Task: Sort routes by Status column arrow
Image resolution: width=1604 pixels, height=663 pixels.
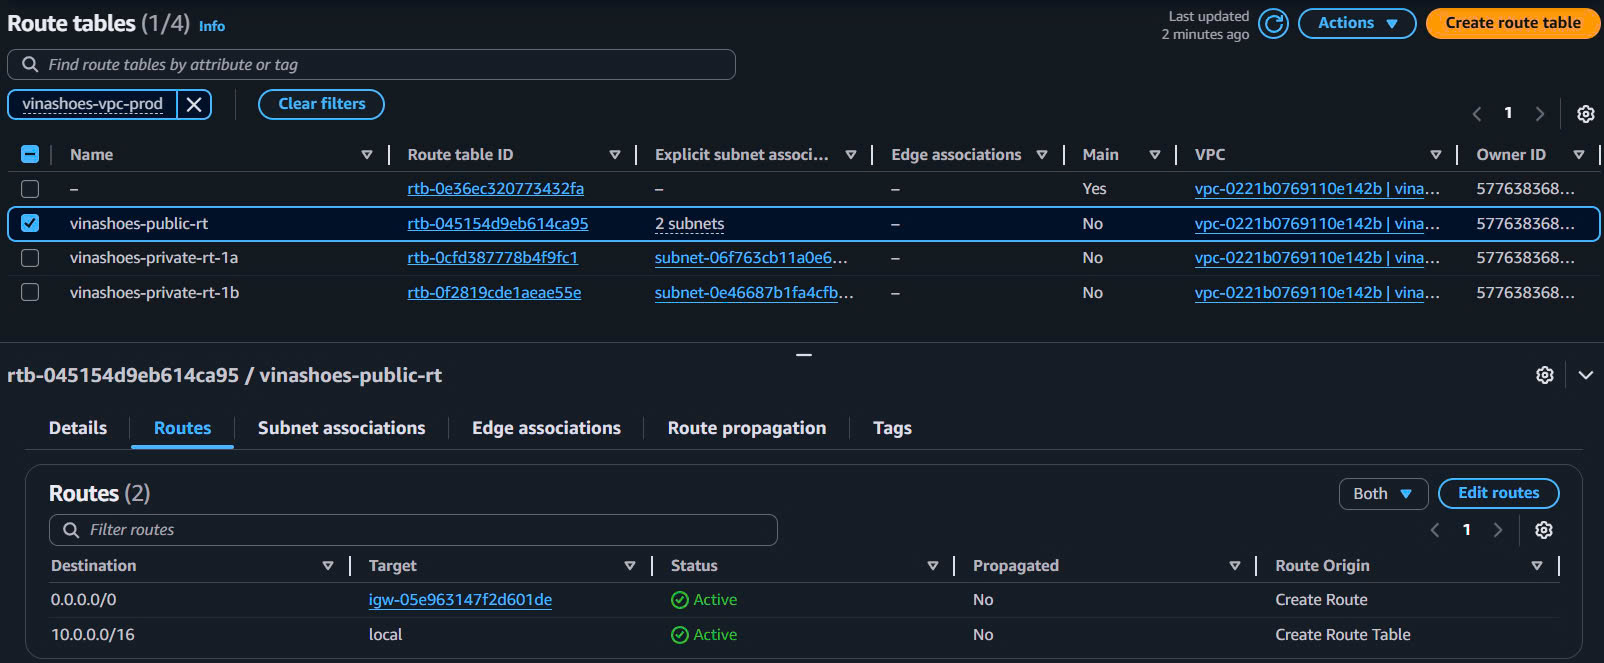Action: [932, 566]
